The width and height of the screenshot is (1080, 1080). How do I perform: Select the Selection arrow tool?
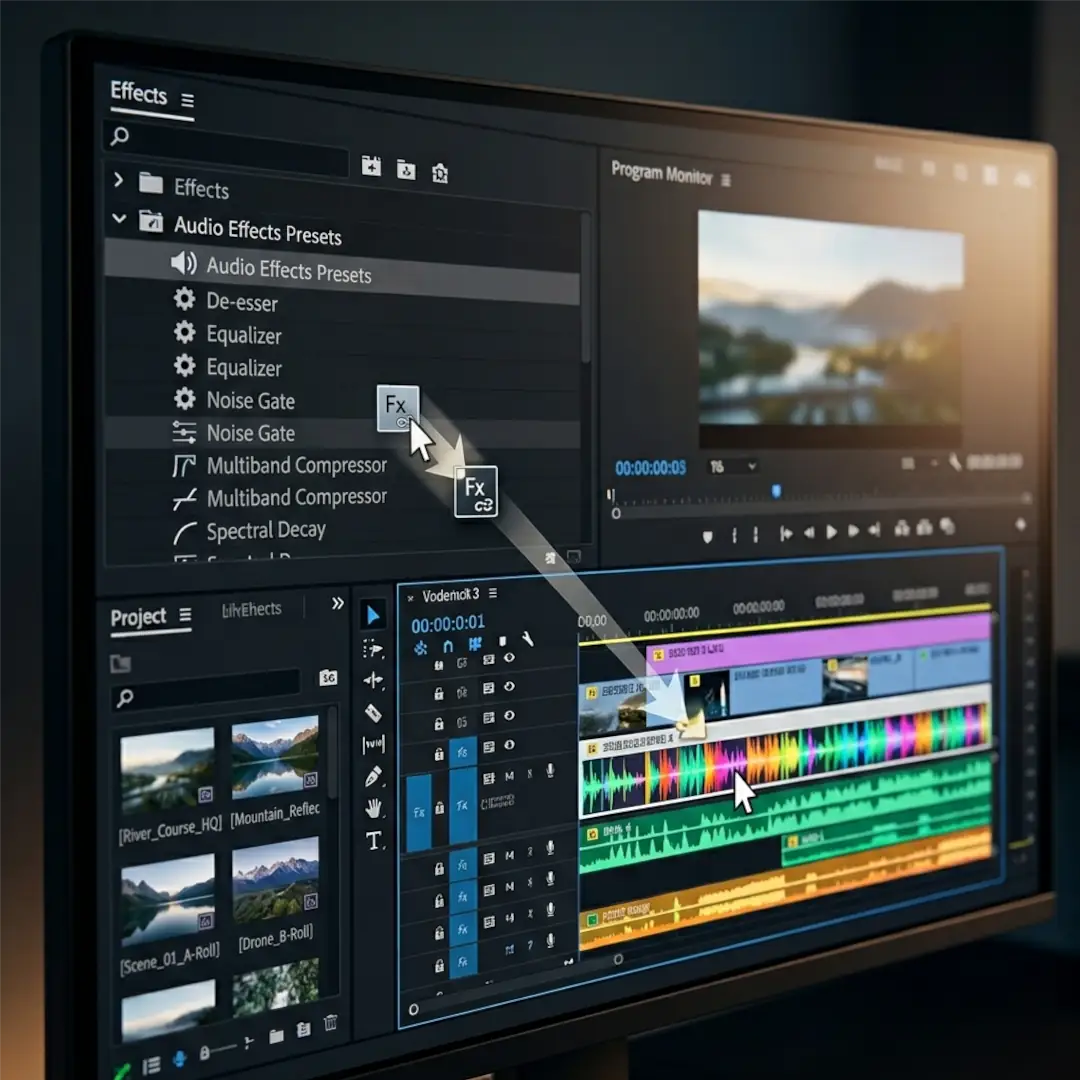373,614
